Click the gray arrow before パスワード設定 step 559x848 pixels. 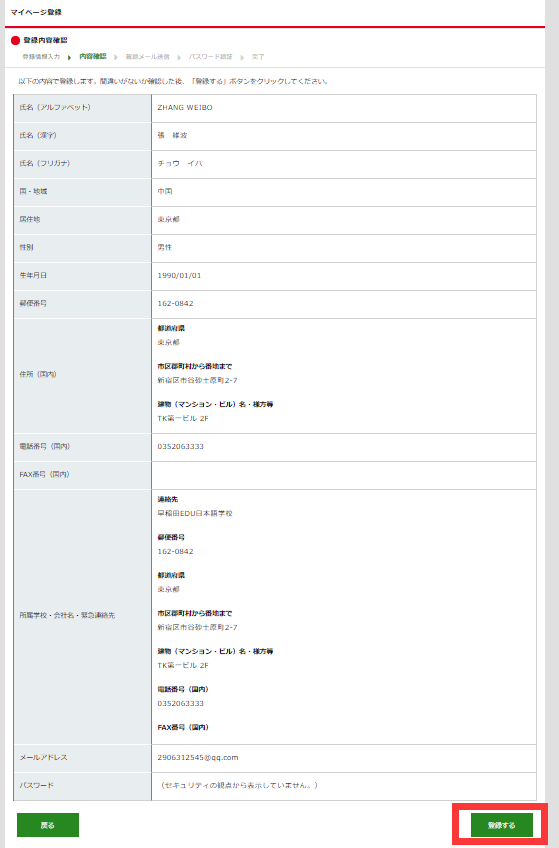(179, 57)
